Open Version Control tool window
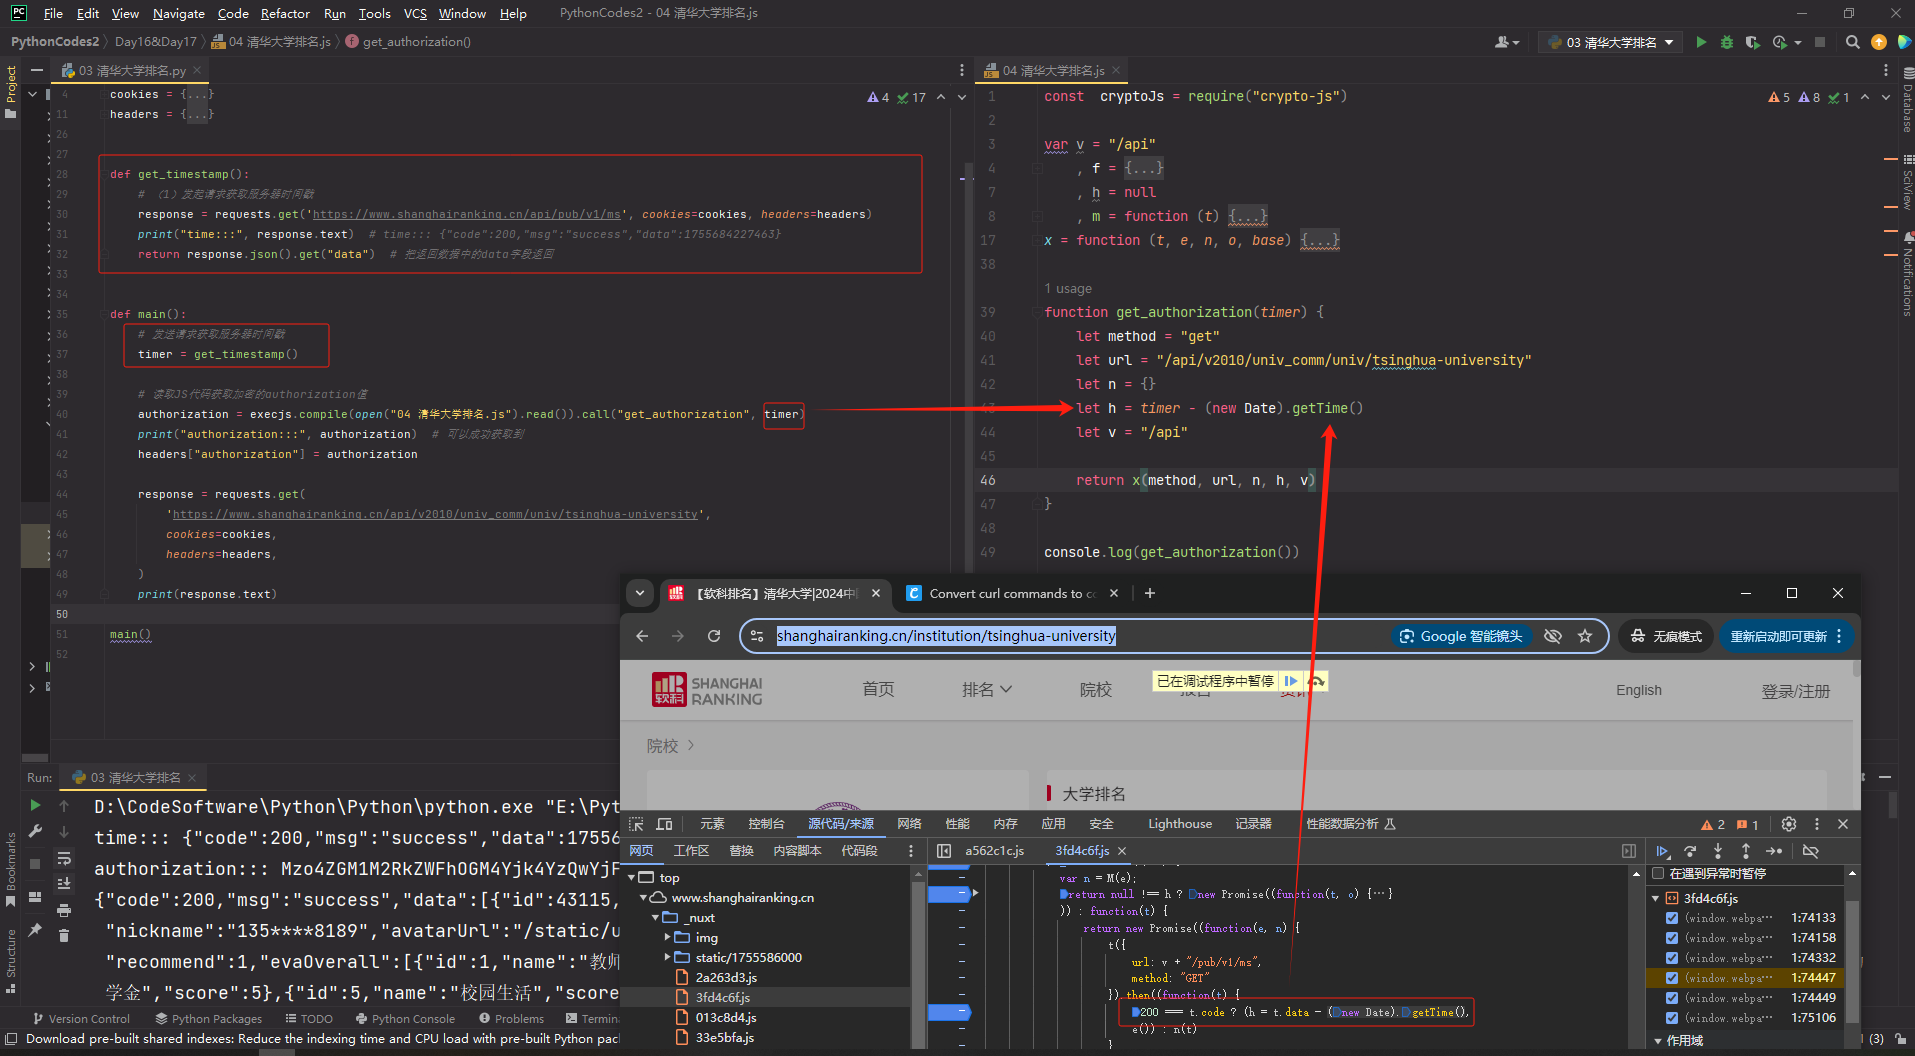Image resolution: width=1915 pixels, height=1056 pixels. (x=81, y=1019)
